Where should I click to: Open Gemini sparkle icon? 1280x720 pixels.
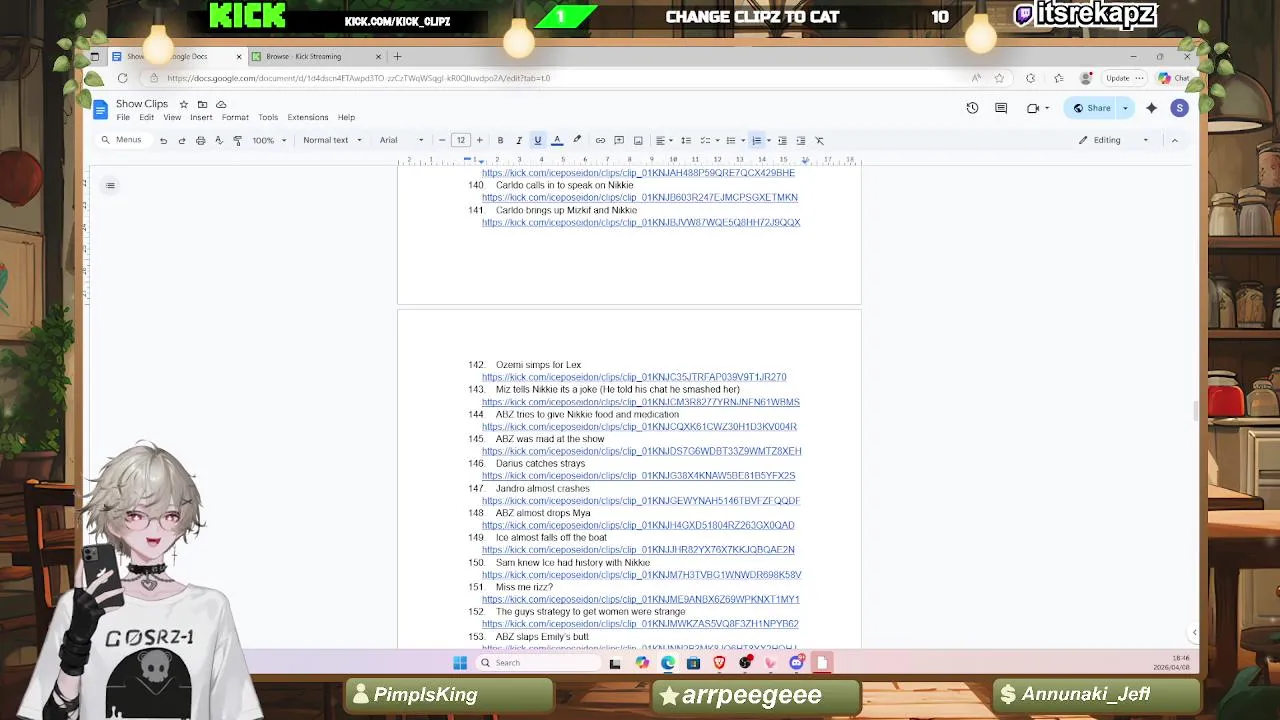(1151, 108)
